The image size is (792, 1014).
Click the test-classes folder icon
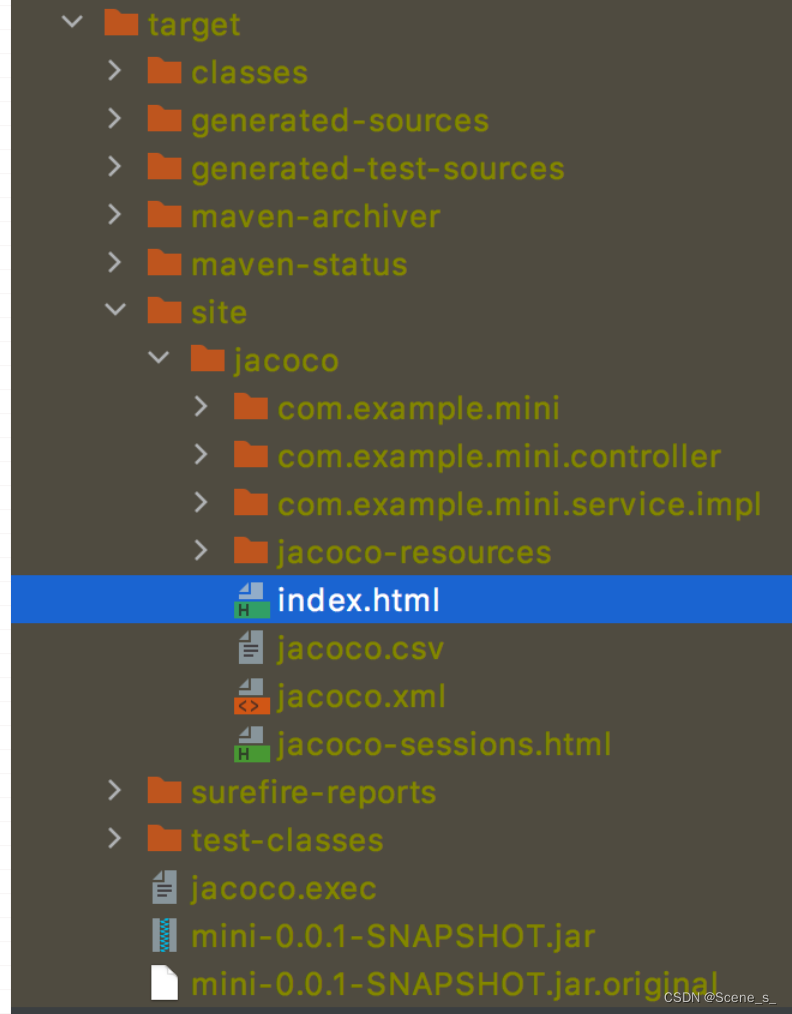(164, 837)
